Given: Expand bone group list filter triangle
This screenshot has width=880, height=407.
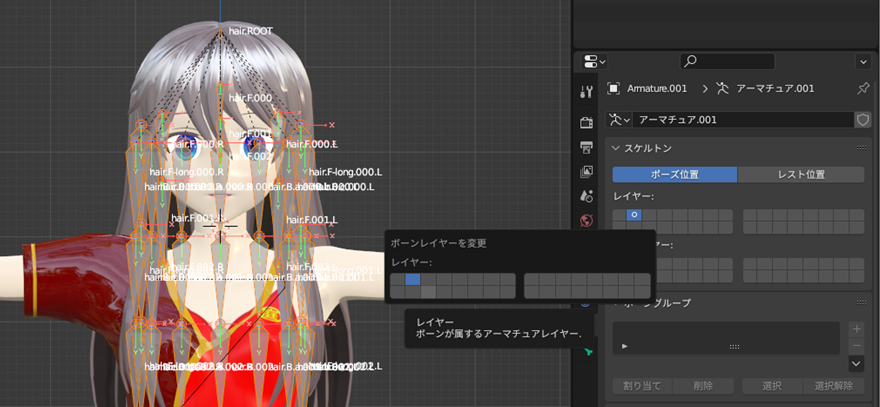Looking at the screenshot, I should pyautogui.click(x=625, y=346).
